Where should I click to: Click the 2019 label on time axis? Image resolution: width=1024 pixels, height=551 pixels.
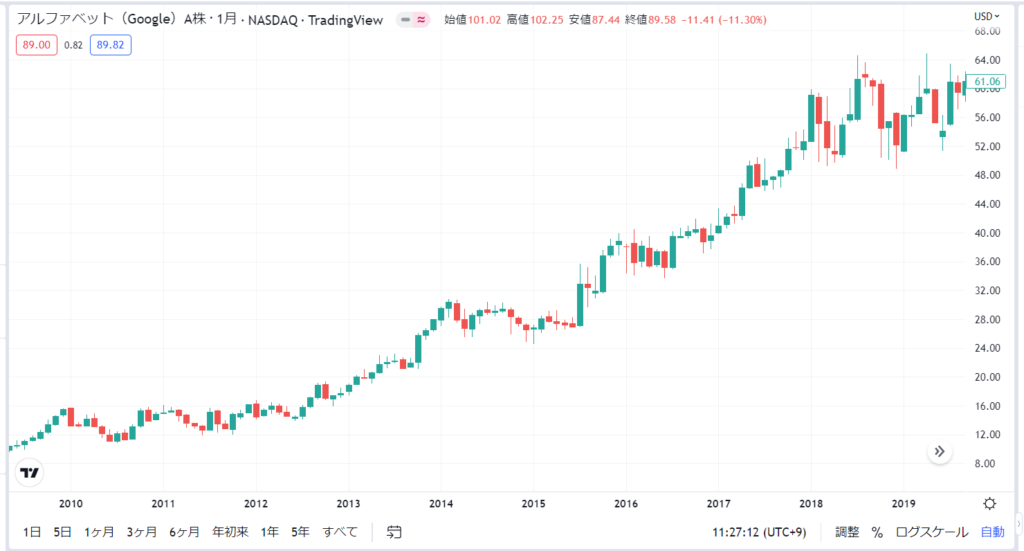coord(904,503)
